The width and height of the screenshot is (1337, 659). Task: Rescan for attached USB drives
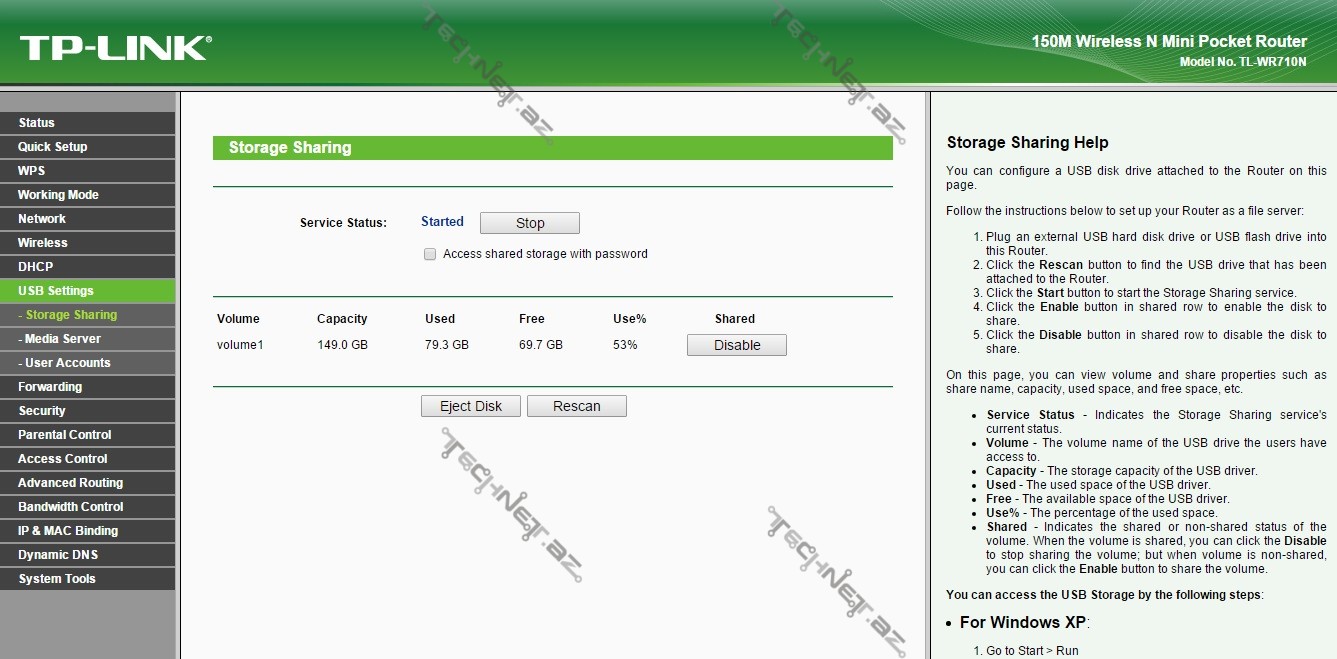(x=576, y=406)
